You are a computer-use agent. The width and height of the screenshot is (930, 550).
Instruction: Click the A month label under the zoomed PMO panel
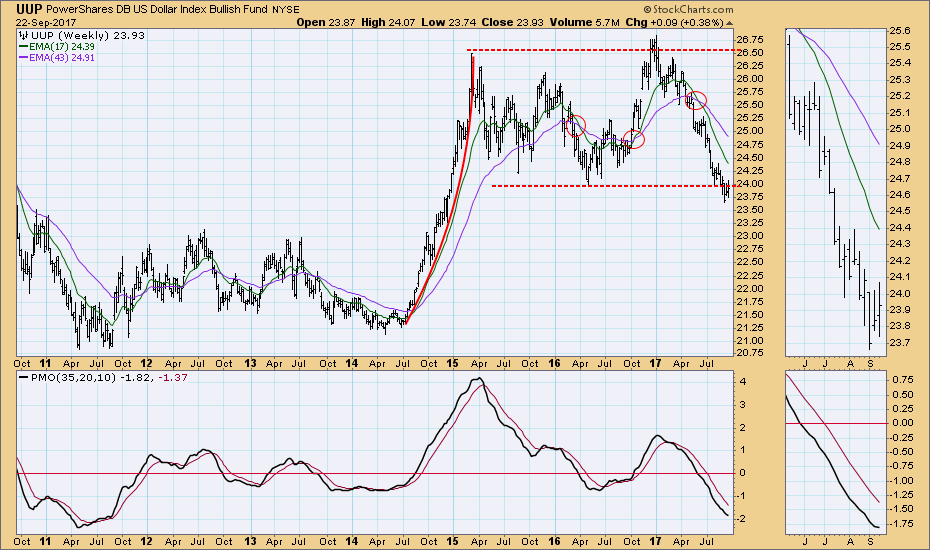coord(850,541)
